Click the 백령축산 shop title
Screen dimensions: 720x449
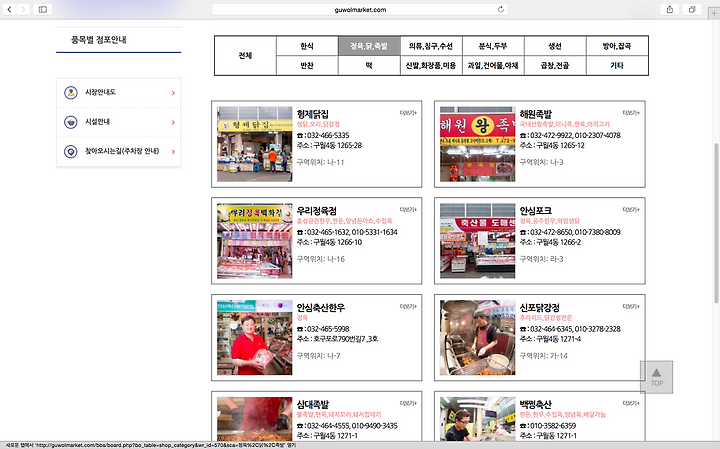click(536, 404)
